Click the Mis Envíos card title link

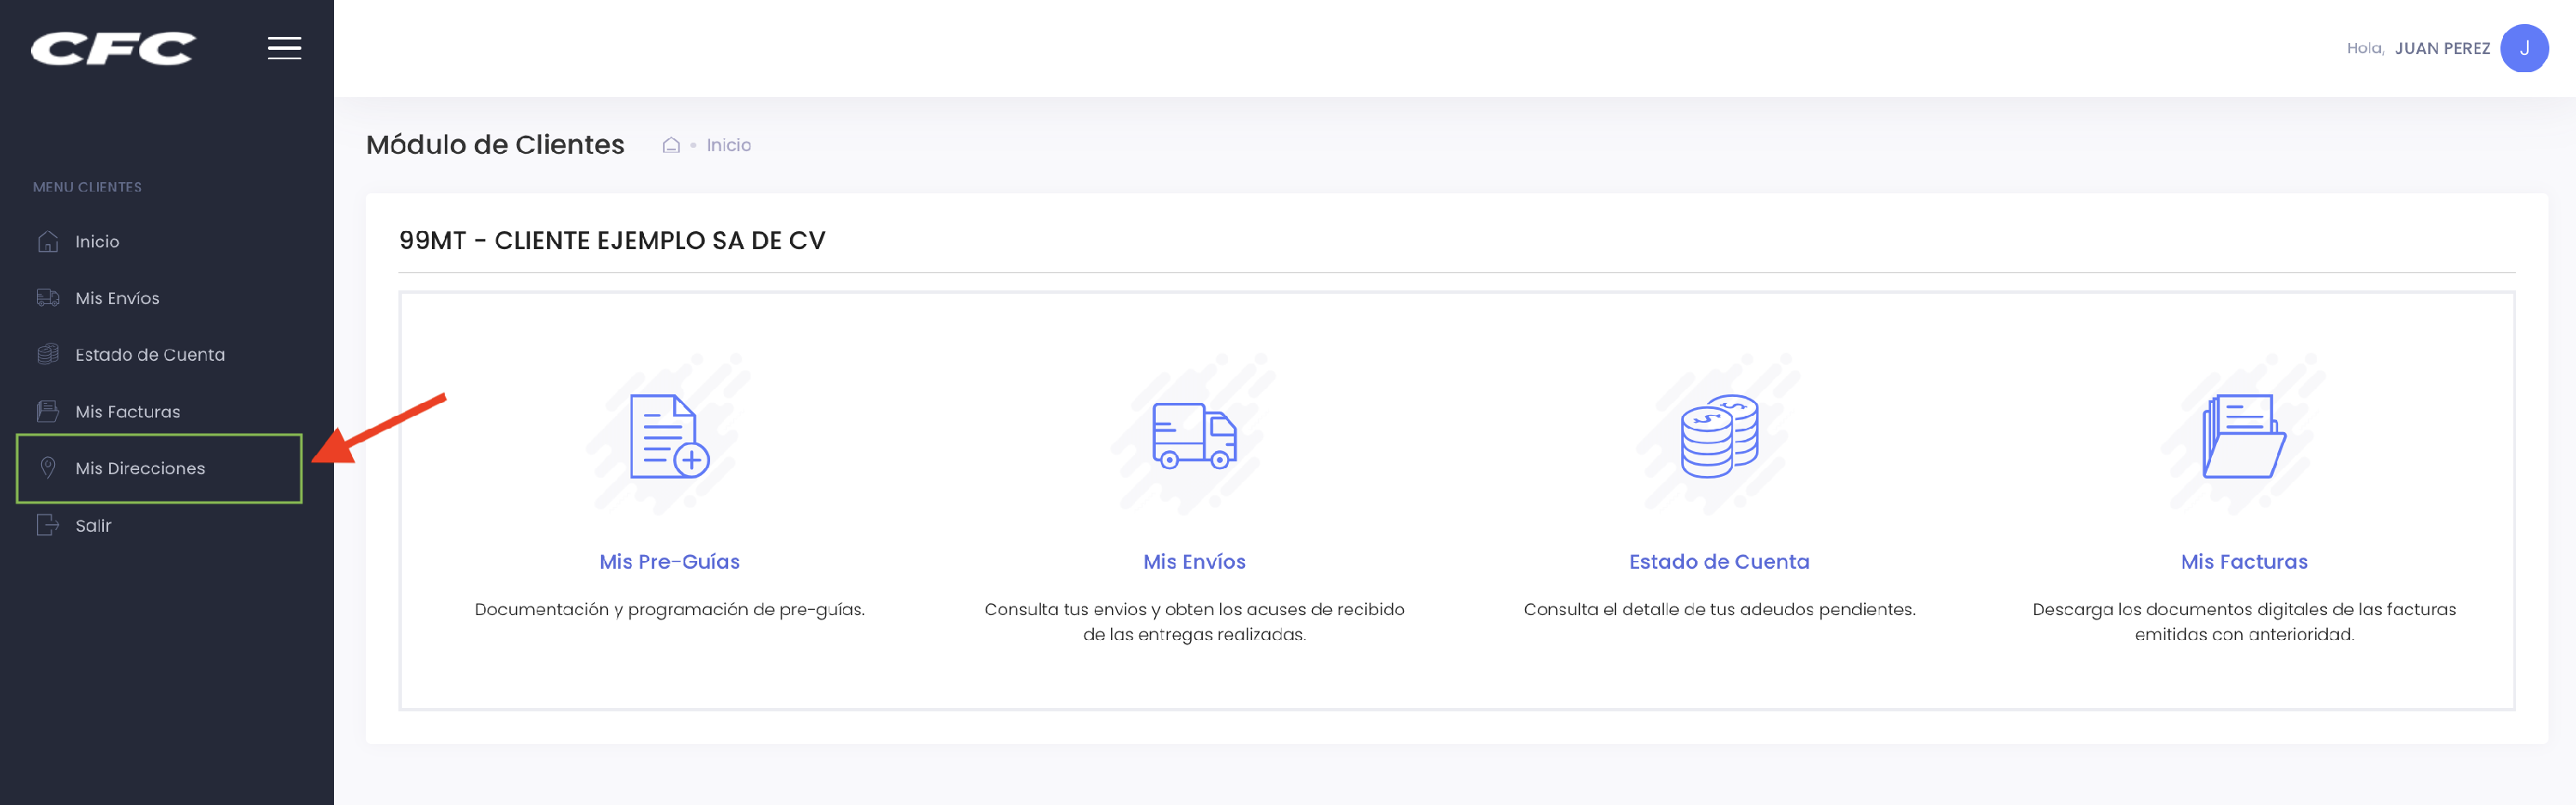1194,561
